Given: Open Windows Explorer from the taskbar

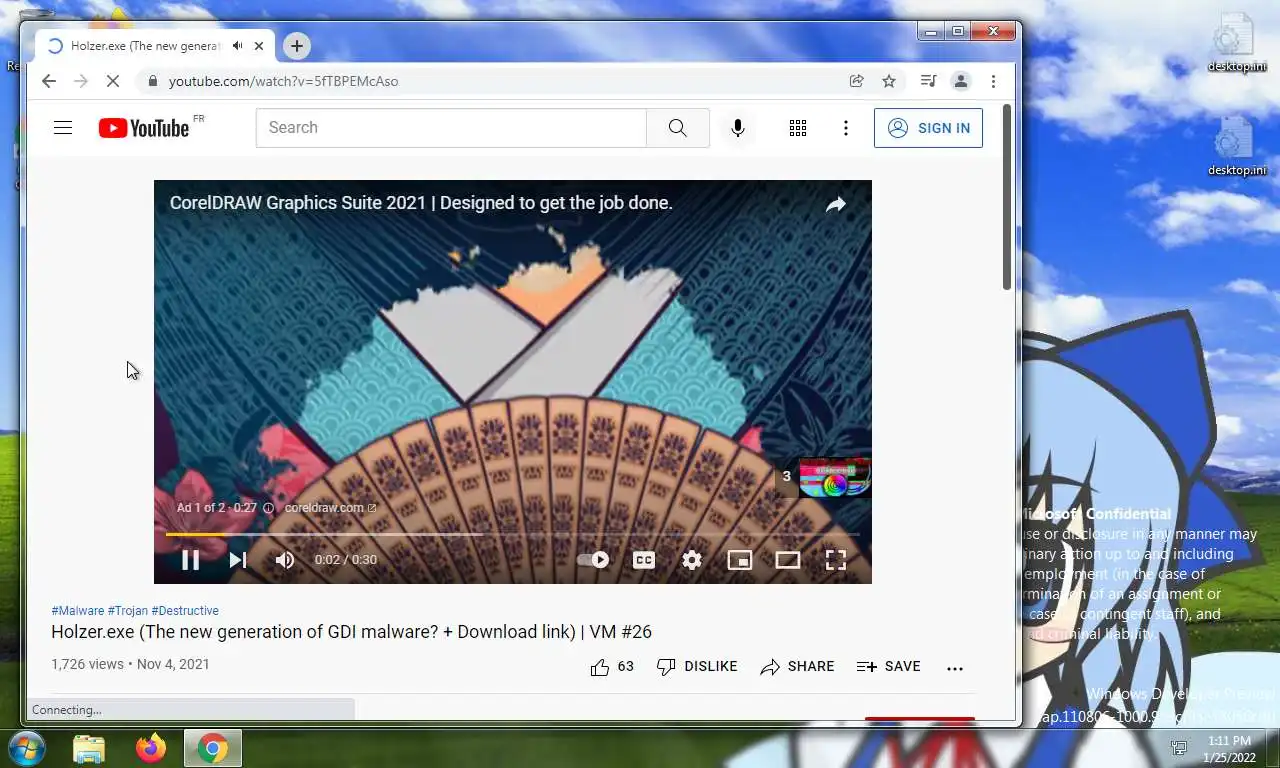Looking at the screenshot, I should pos(89,748).
